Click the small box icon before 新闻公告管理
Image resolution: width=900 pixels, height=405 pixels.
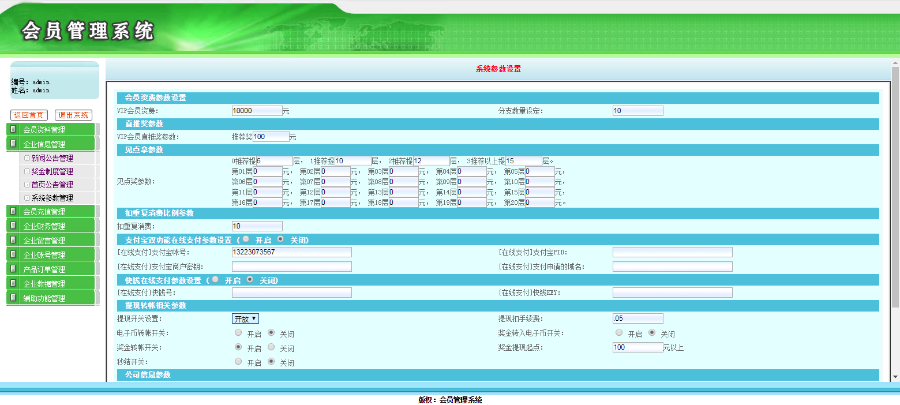[x=27, y=157]
